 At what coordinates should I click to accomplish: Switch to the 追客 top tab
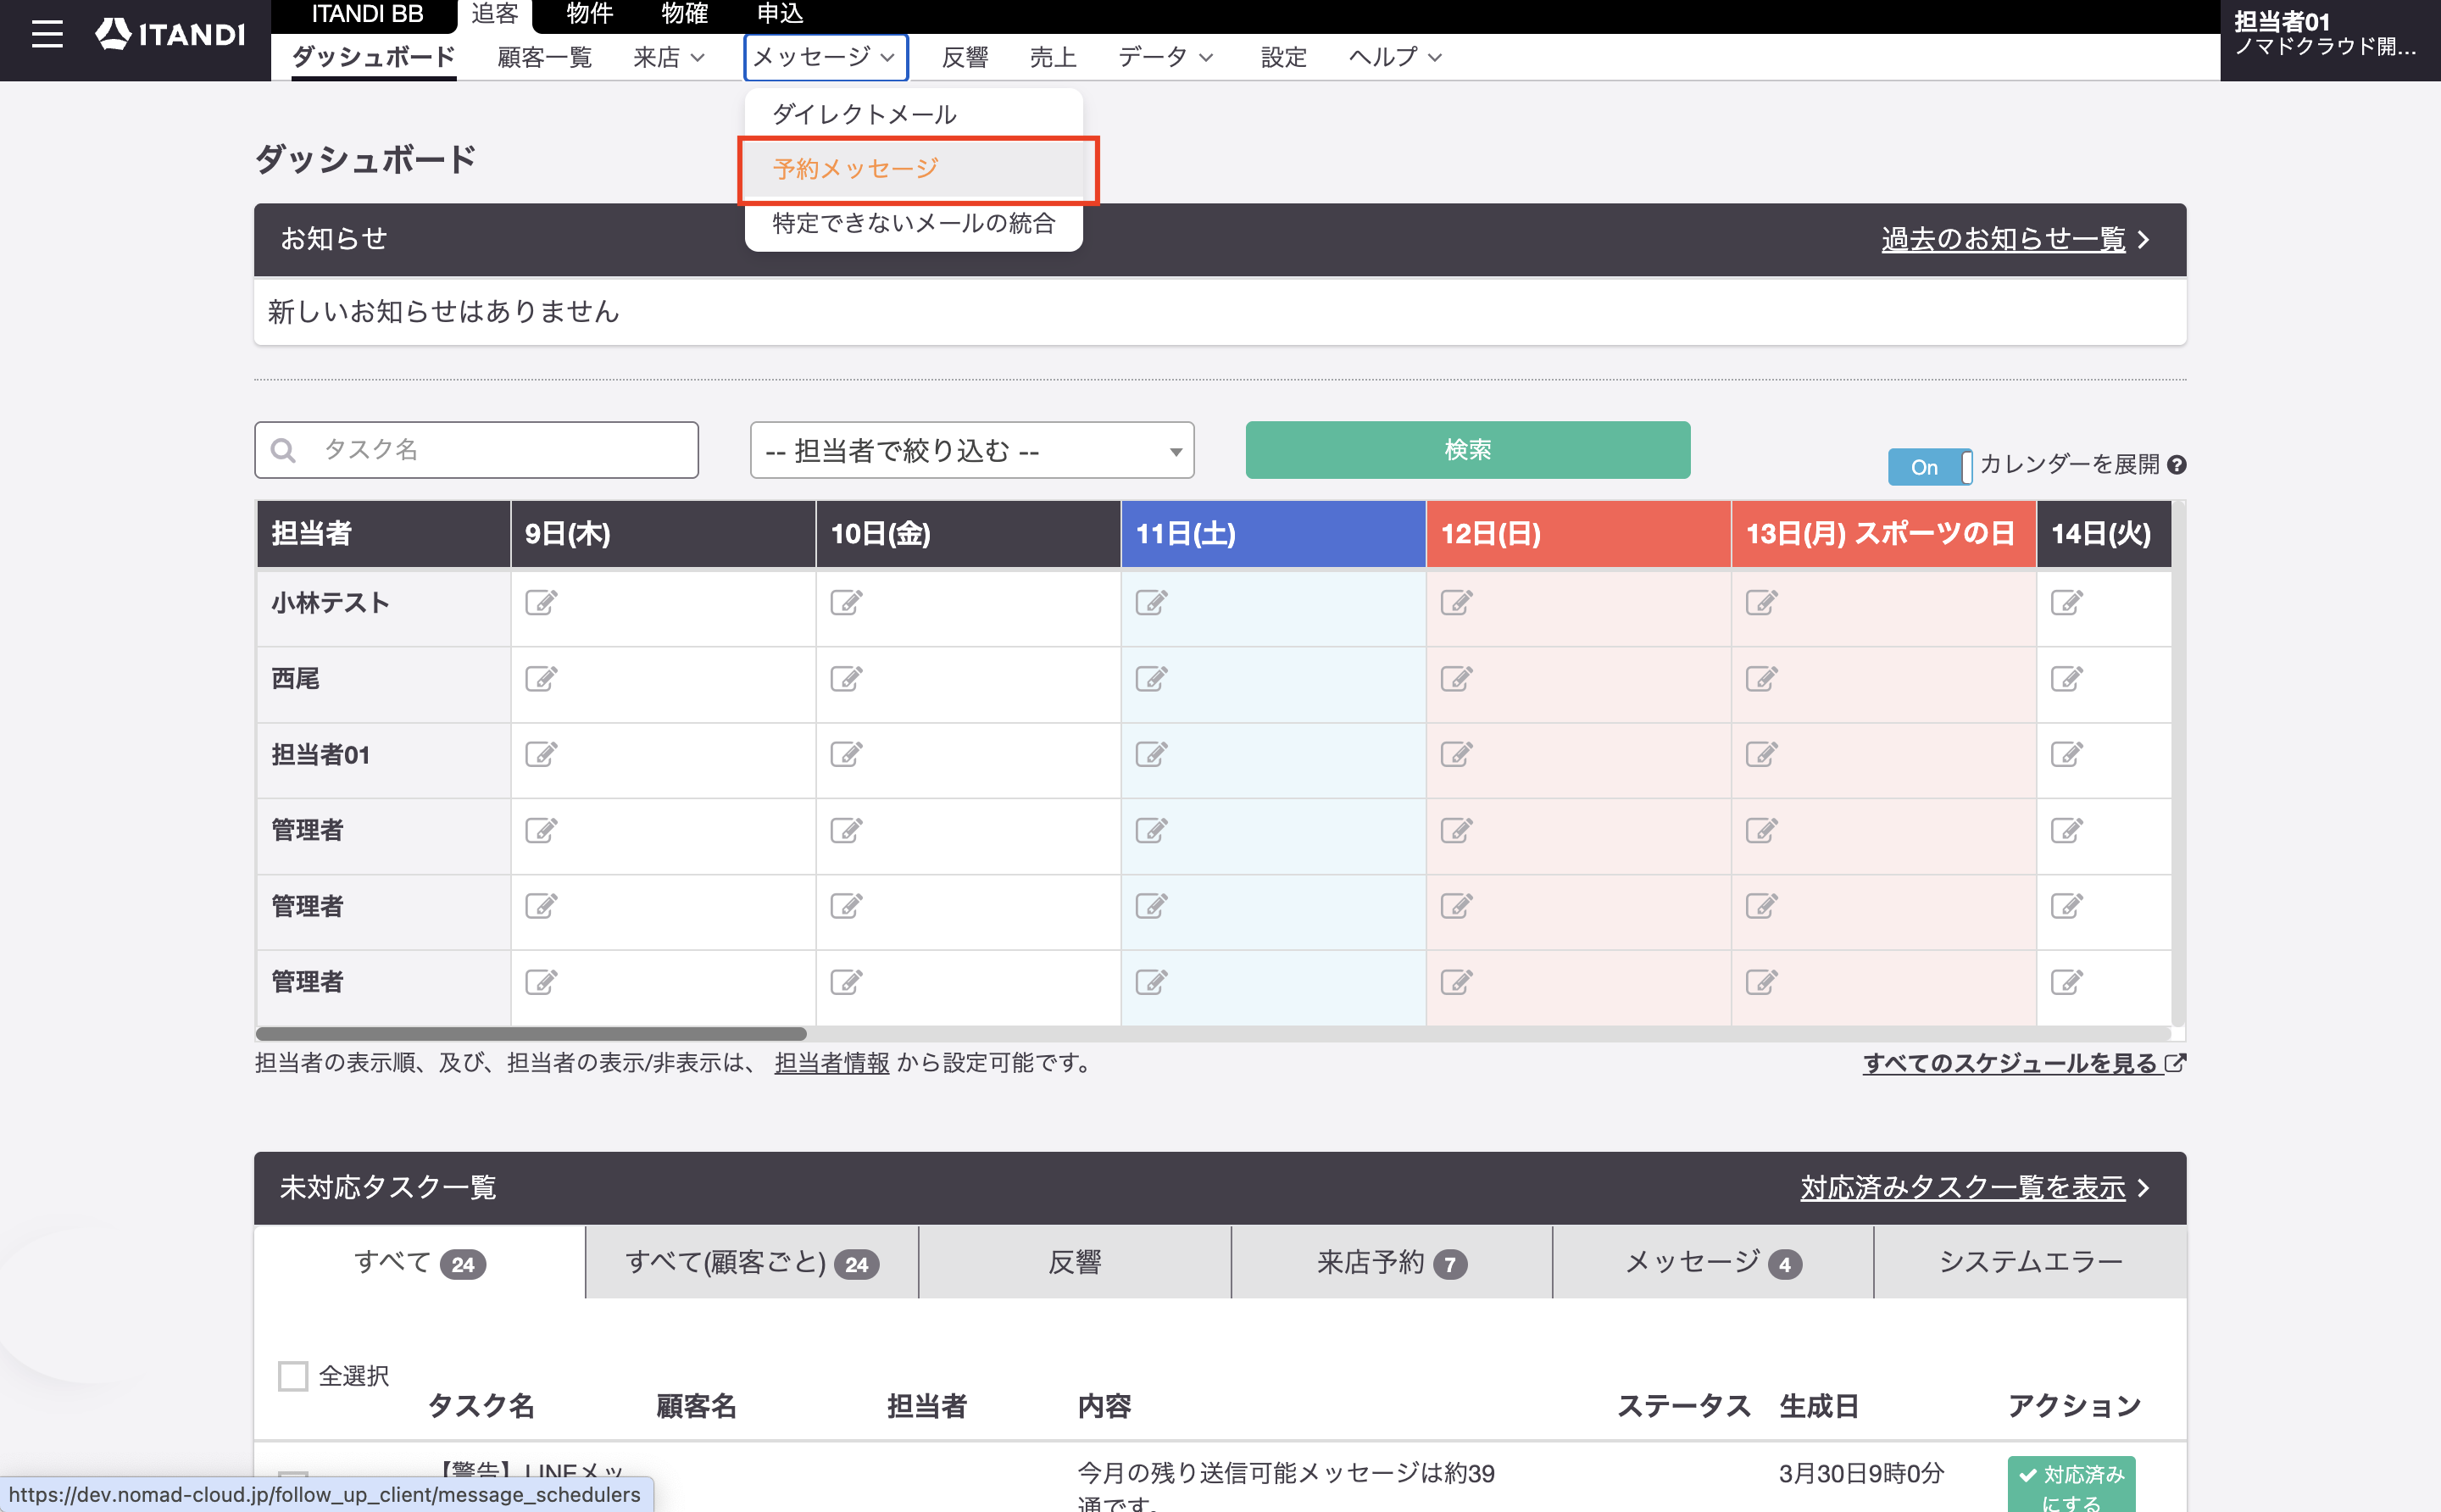coord(495,14)
